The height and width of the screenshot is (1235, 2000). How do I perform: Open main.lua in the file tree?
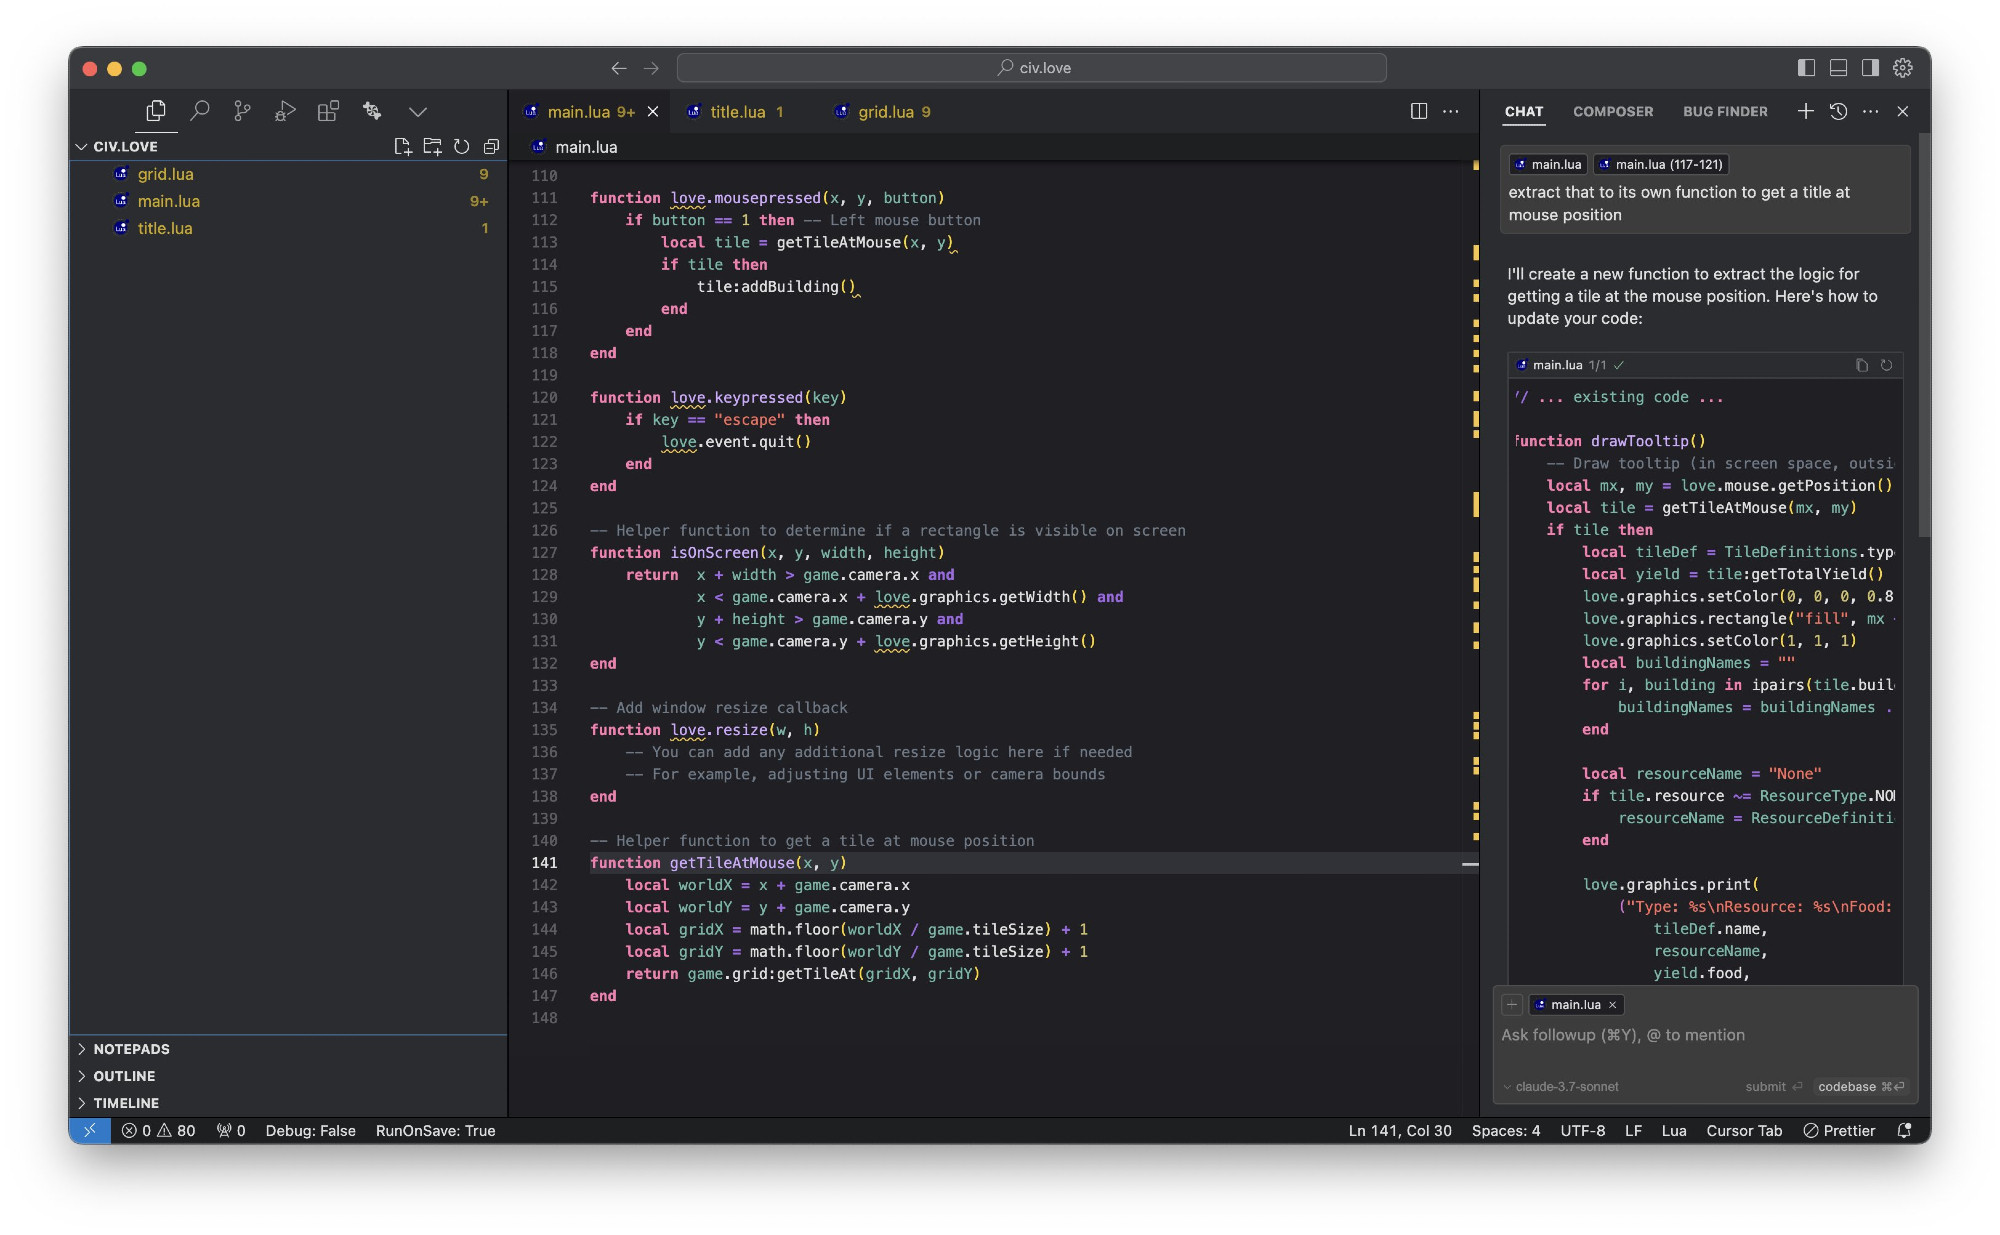169,201
